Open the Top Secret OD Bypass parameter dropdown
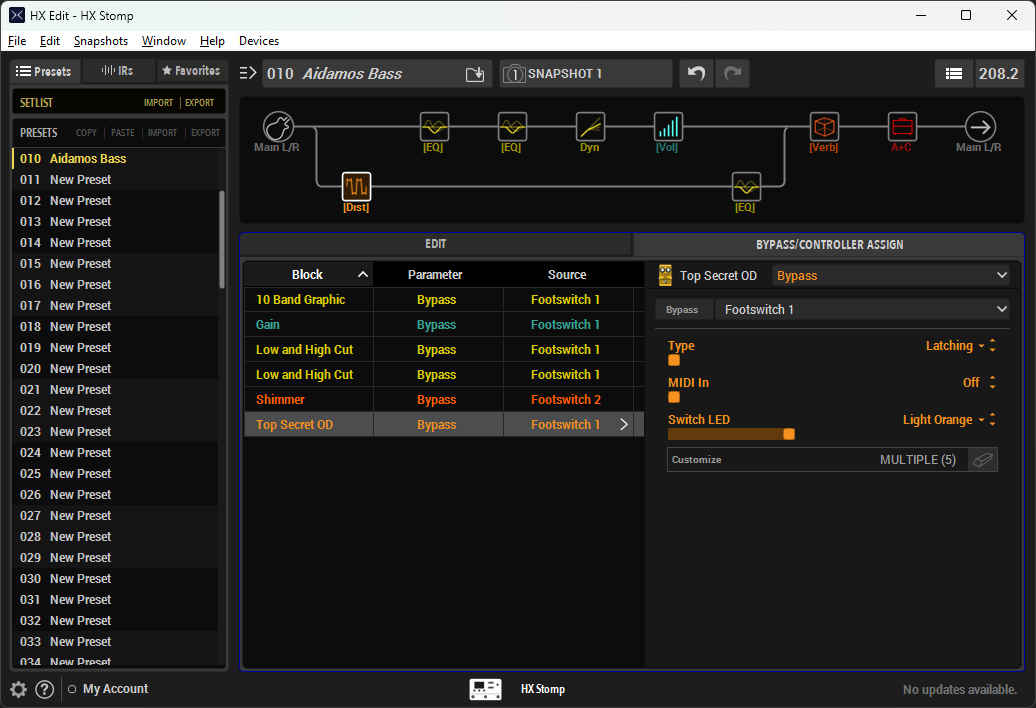Viewport: 1036px width, 708px height. [891, 275]
